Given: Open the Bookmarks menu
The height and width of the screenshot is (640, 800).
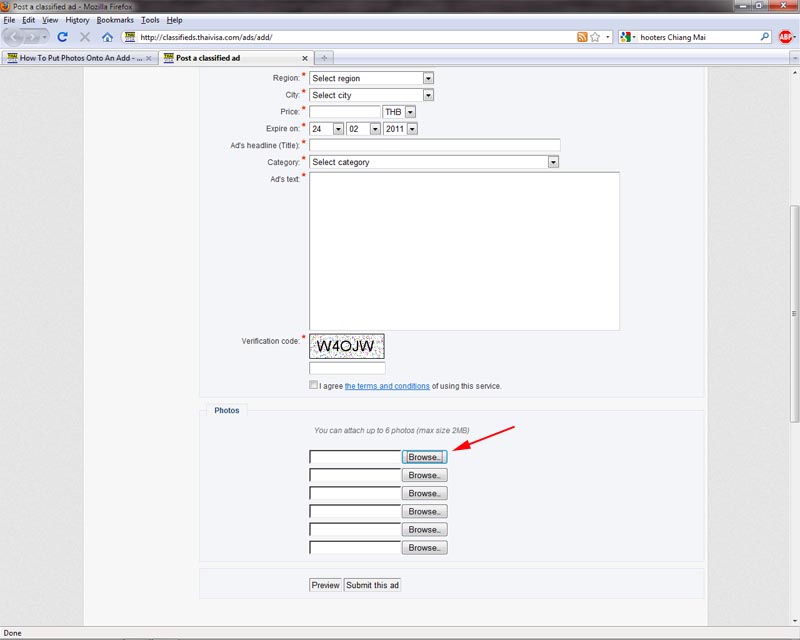Looking at the screenshot, I should coord(114,20).
